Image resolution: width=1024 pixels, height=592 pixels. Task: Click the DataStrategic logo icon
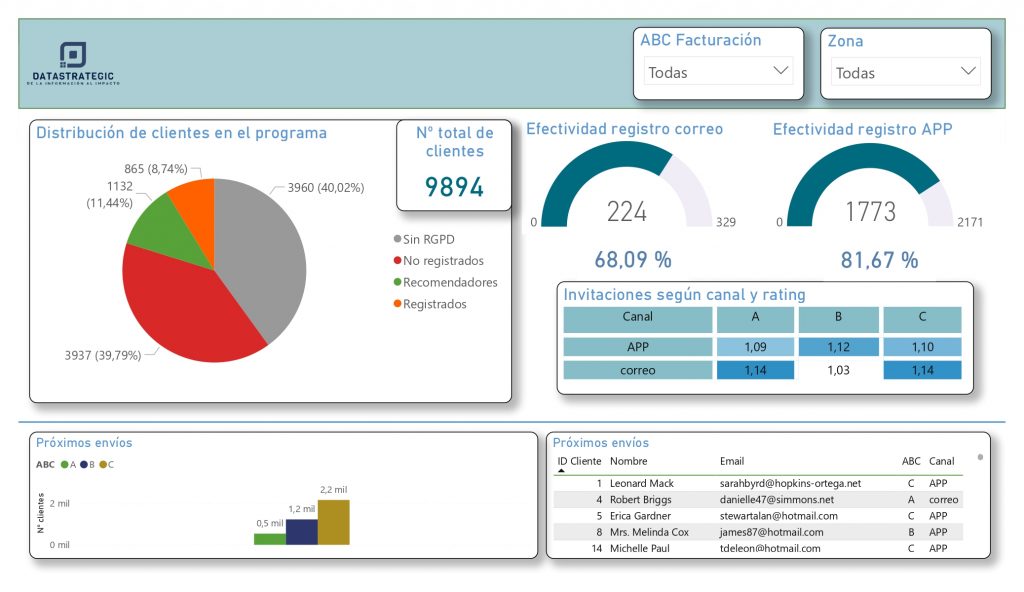[72, 55]
